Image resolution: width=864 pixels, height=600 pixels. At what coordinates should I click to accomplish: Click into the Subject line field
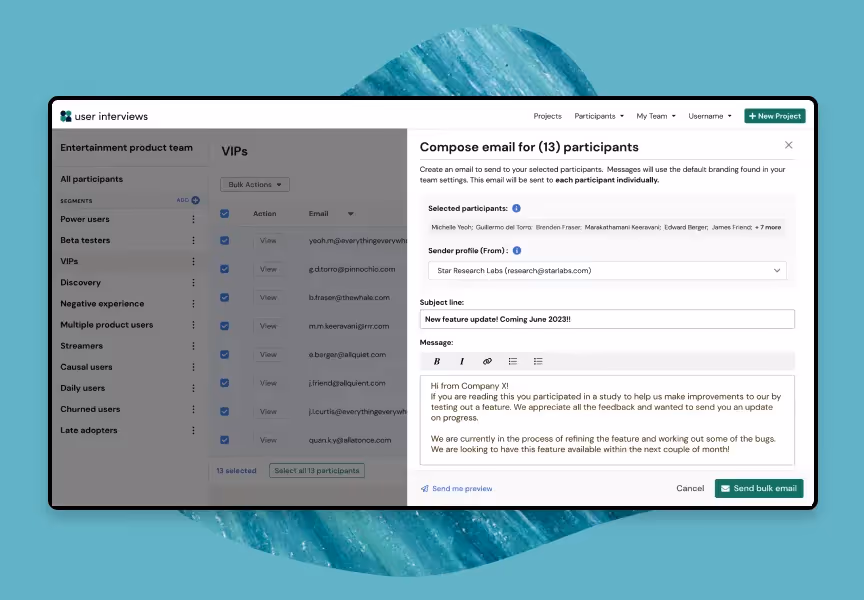pos(607,319)
